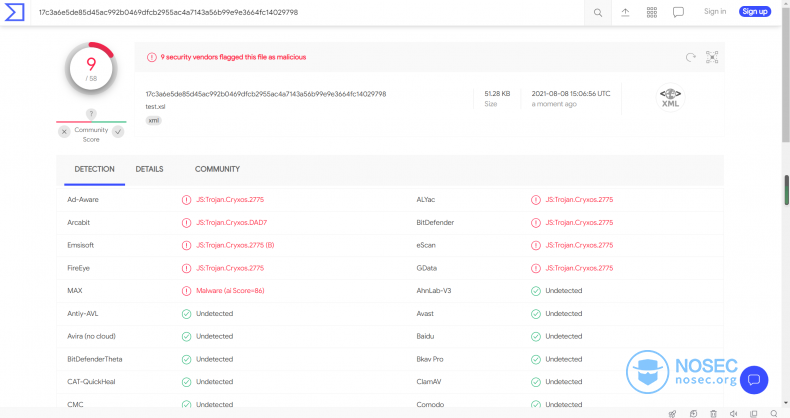Switch to the DETECTION tab
790x418 pixels.
point(94,169)
